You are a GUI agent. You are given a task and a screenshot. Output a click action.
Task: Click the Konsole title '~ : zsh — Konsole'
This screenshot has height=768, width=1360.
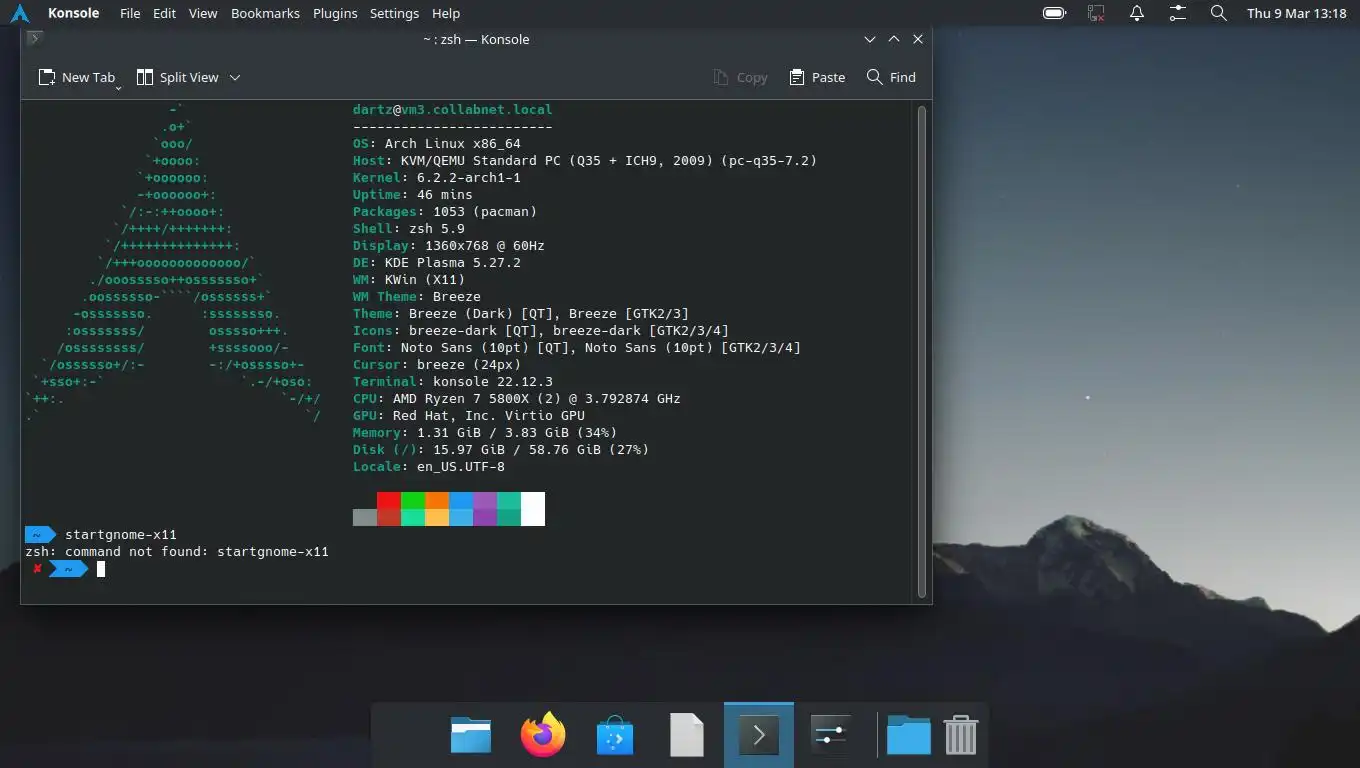pyautogui.click(x=476, y=39)
